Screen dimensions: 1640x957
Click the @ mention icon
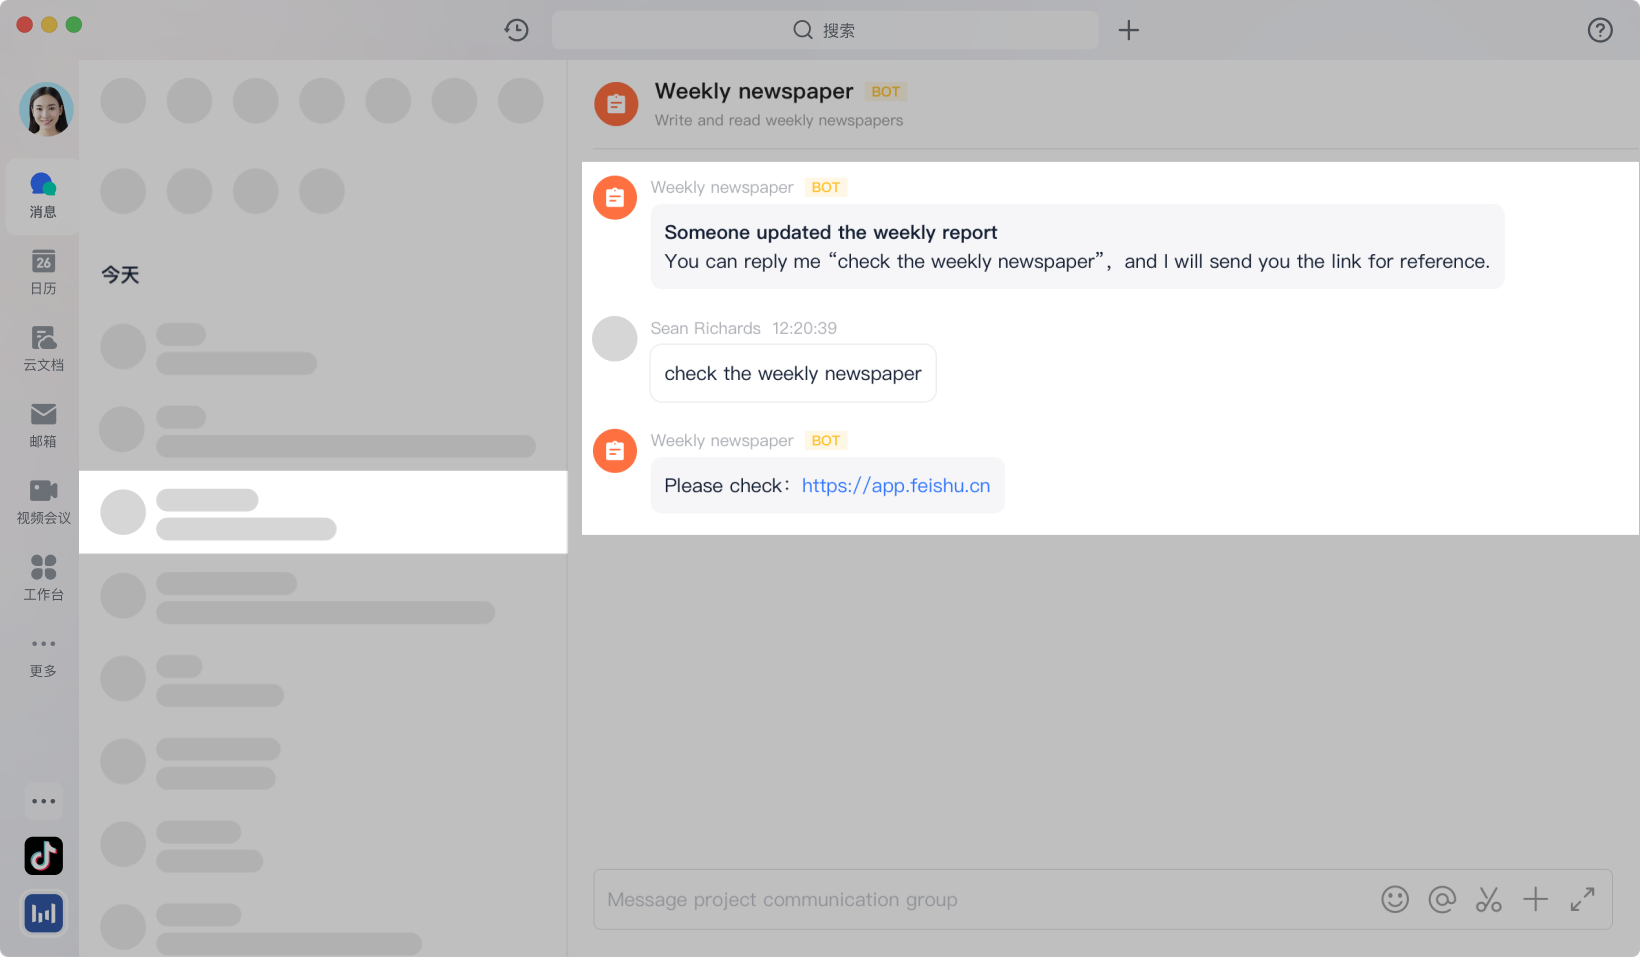[1442, 899]
